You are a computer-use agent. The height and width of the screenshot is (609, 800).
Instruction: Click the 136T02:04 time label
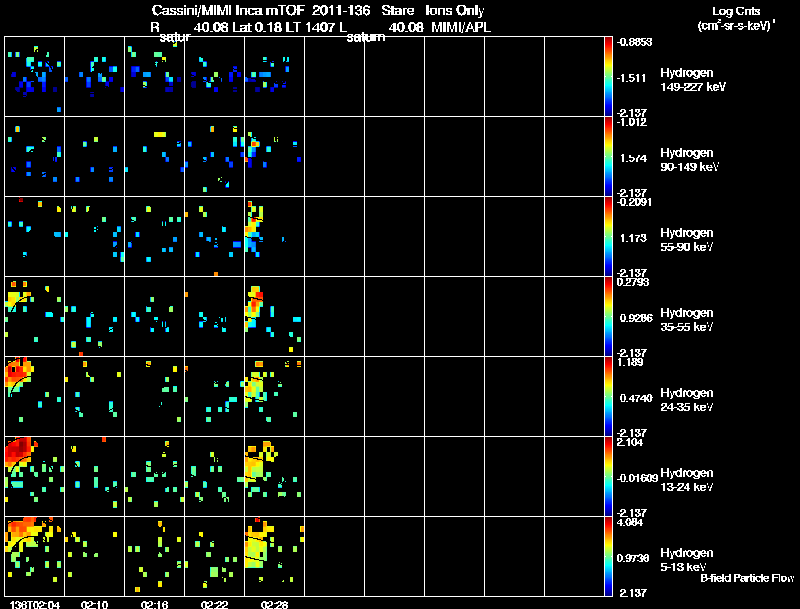[35, 604]
